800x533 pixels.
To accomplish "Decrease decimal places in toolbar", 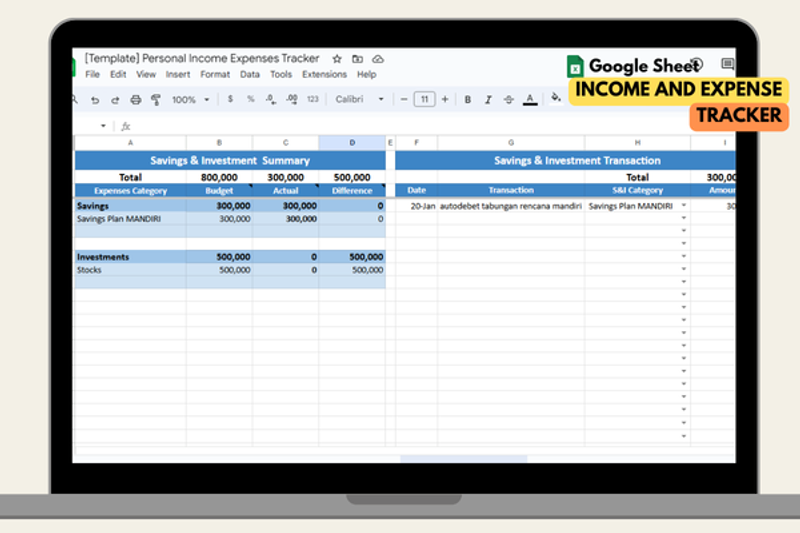I will click(x=270, y=99).
